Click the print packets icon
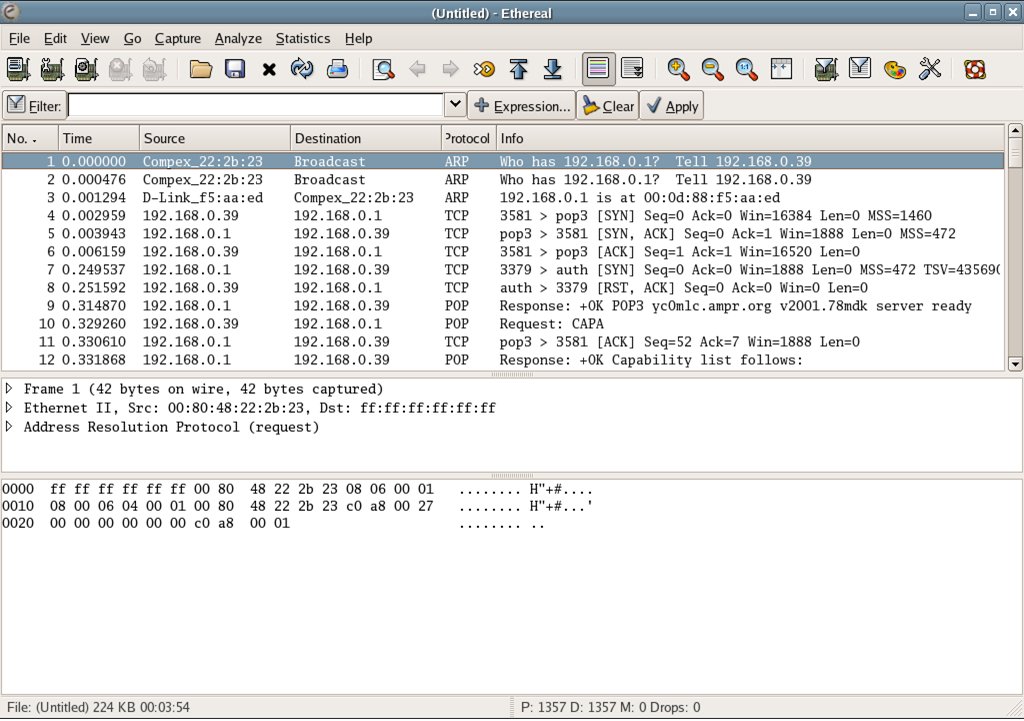1024x721 pixels. pos(337,69)
